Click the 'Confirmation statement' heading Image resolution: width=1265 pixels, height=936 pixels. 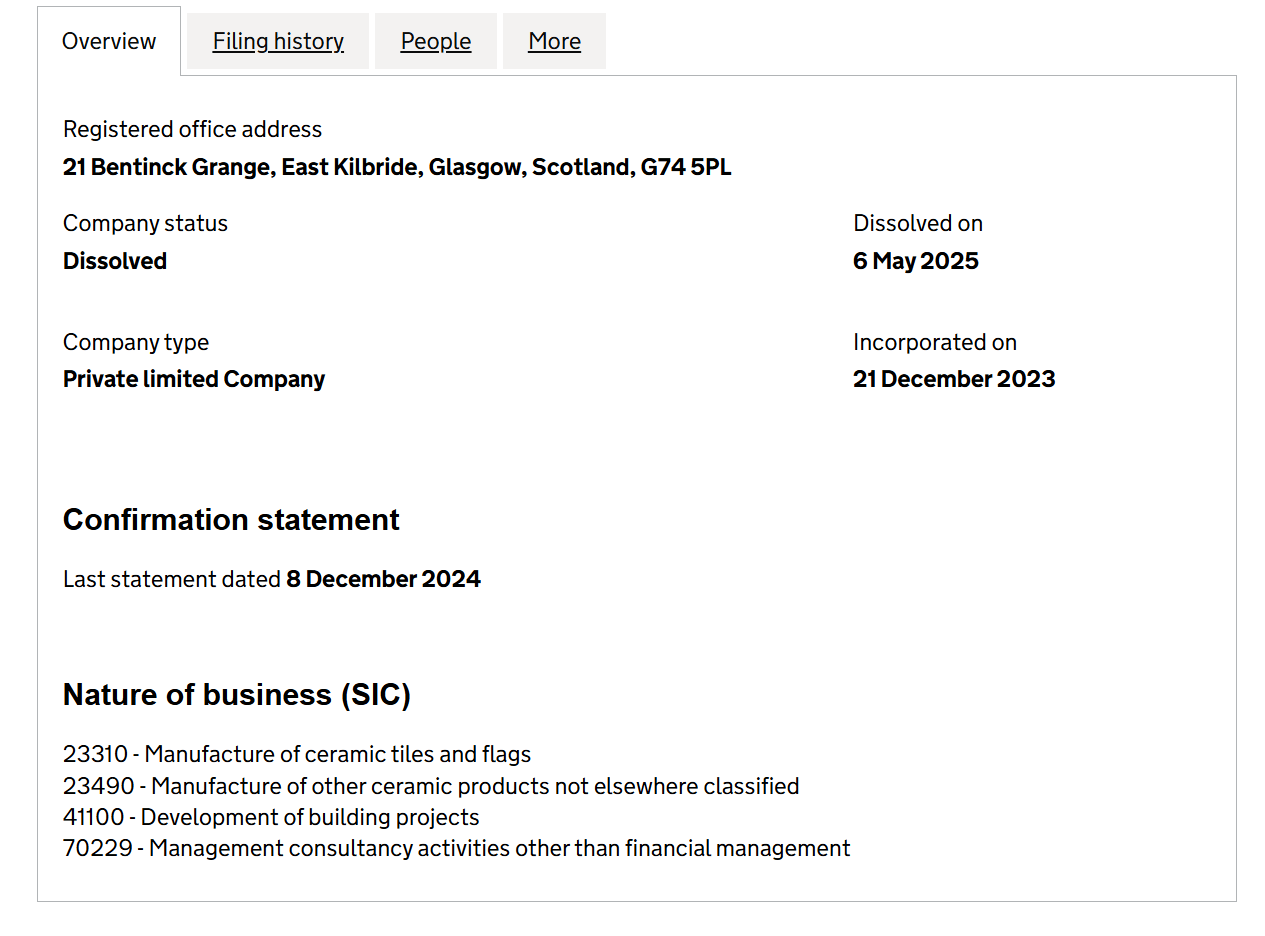click(x=231, y=520)
